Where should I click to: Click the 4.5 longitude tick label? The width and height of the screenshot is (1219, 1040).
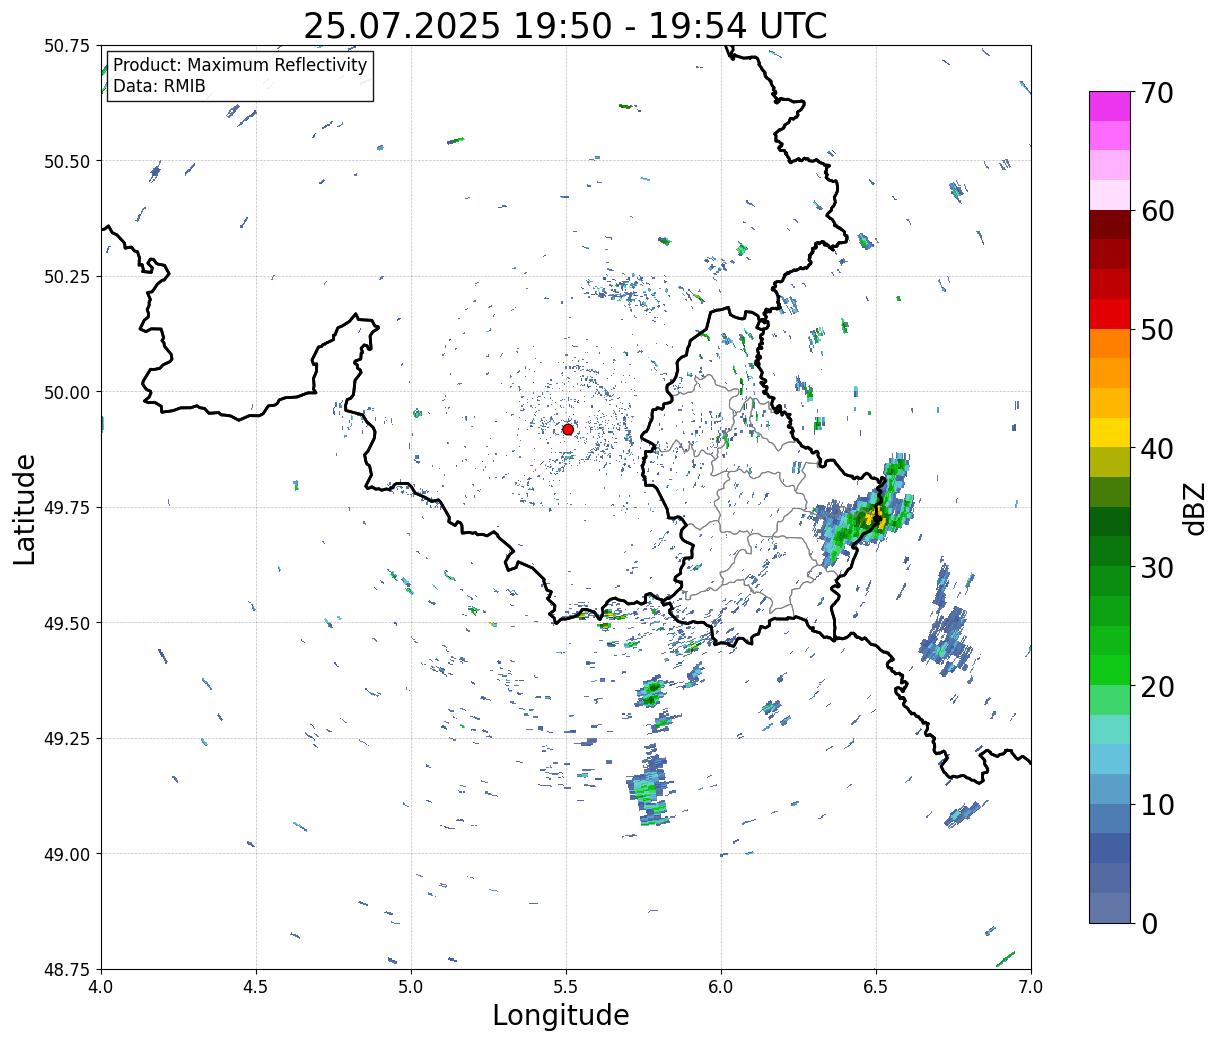click(x=256, y=986)
